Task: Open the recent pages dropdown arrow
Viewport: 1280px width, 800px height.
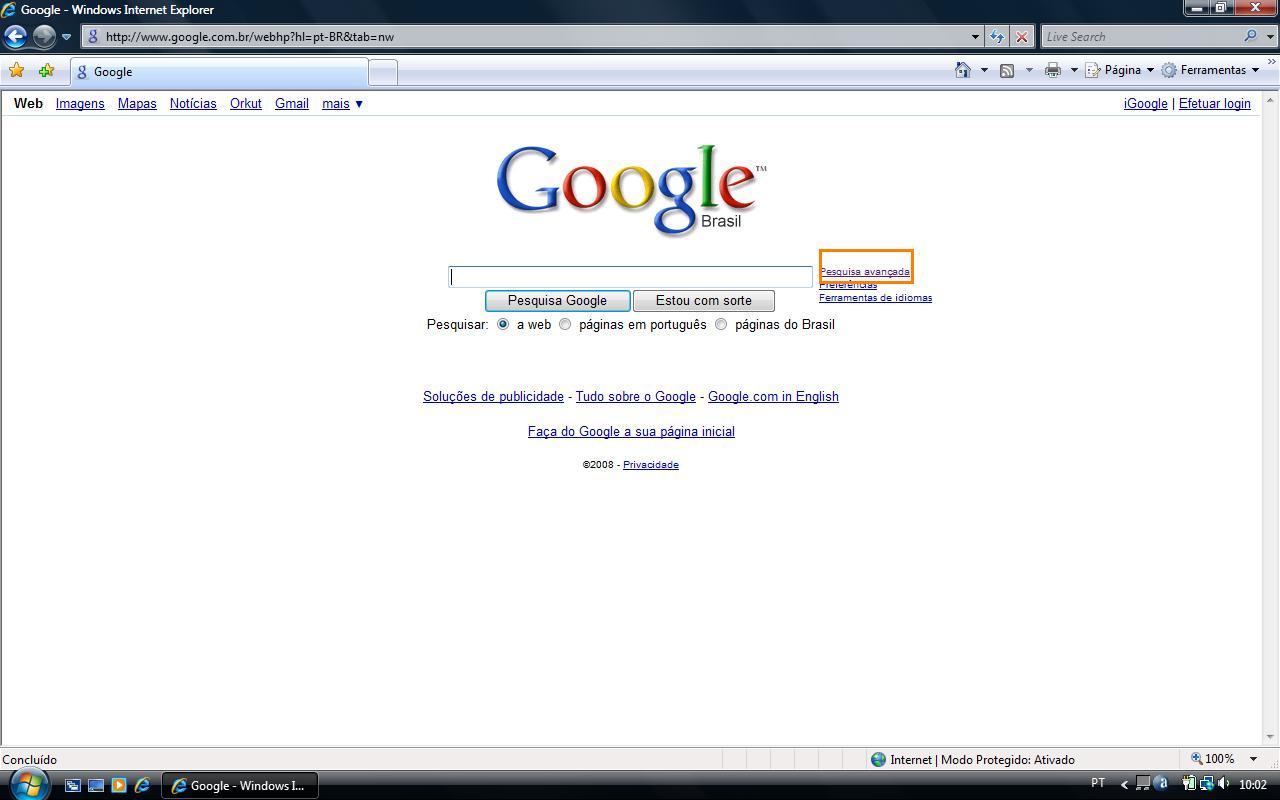Action: 66,37
